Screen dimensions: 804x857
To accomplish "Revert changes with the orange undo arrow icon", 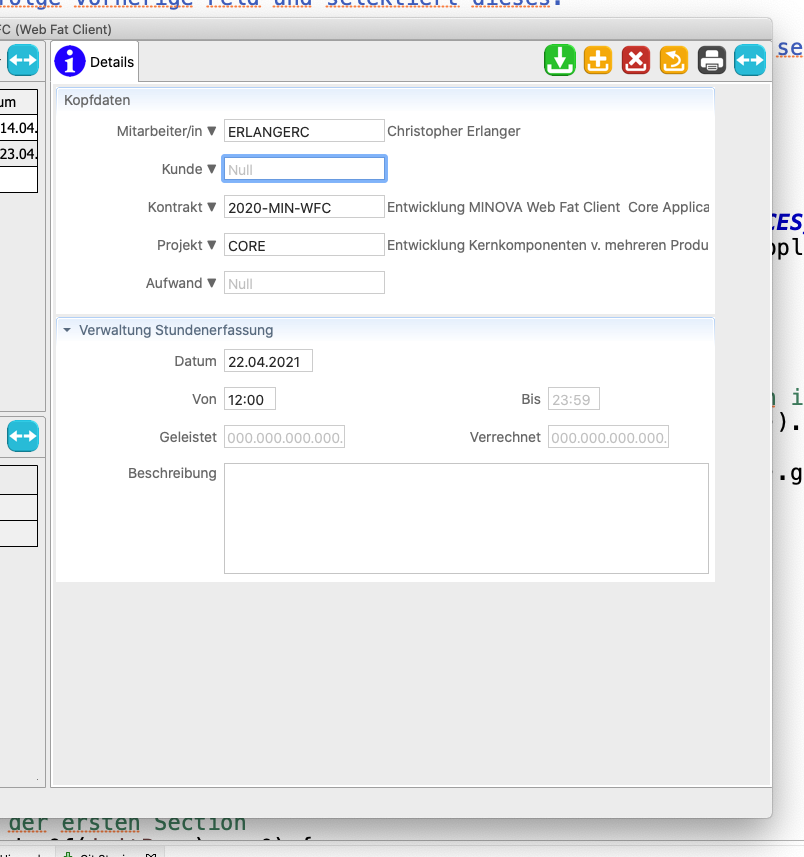I will (x=673, y=60).
